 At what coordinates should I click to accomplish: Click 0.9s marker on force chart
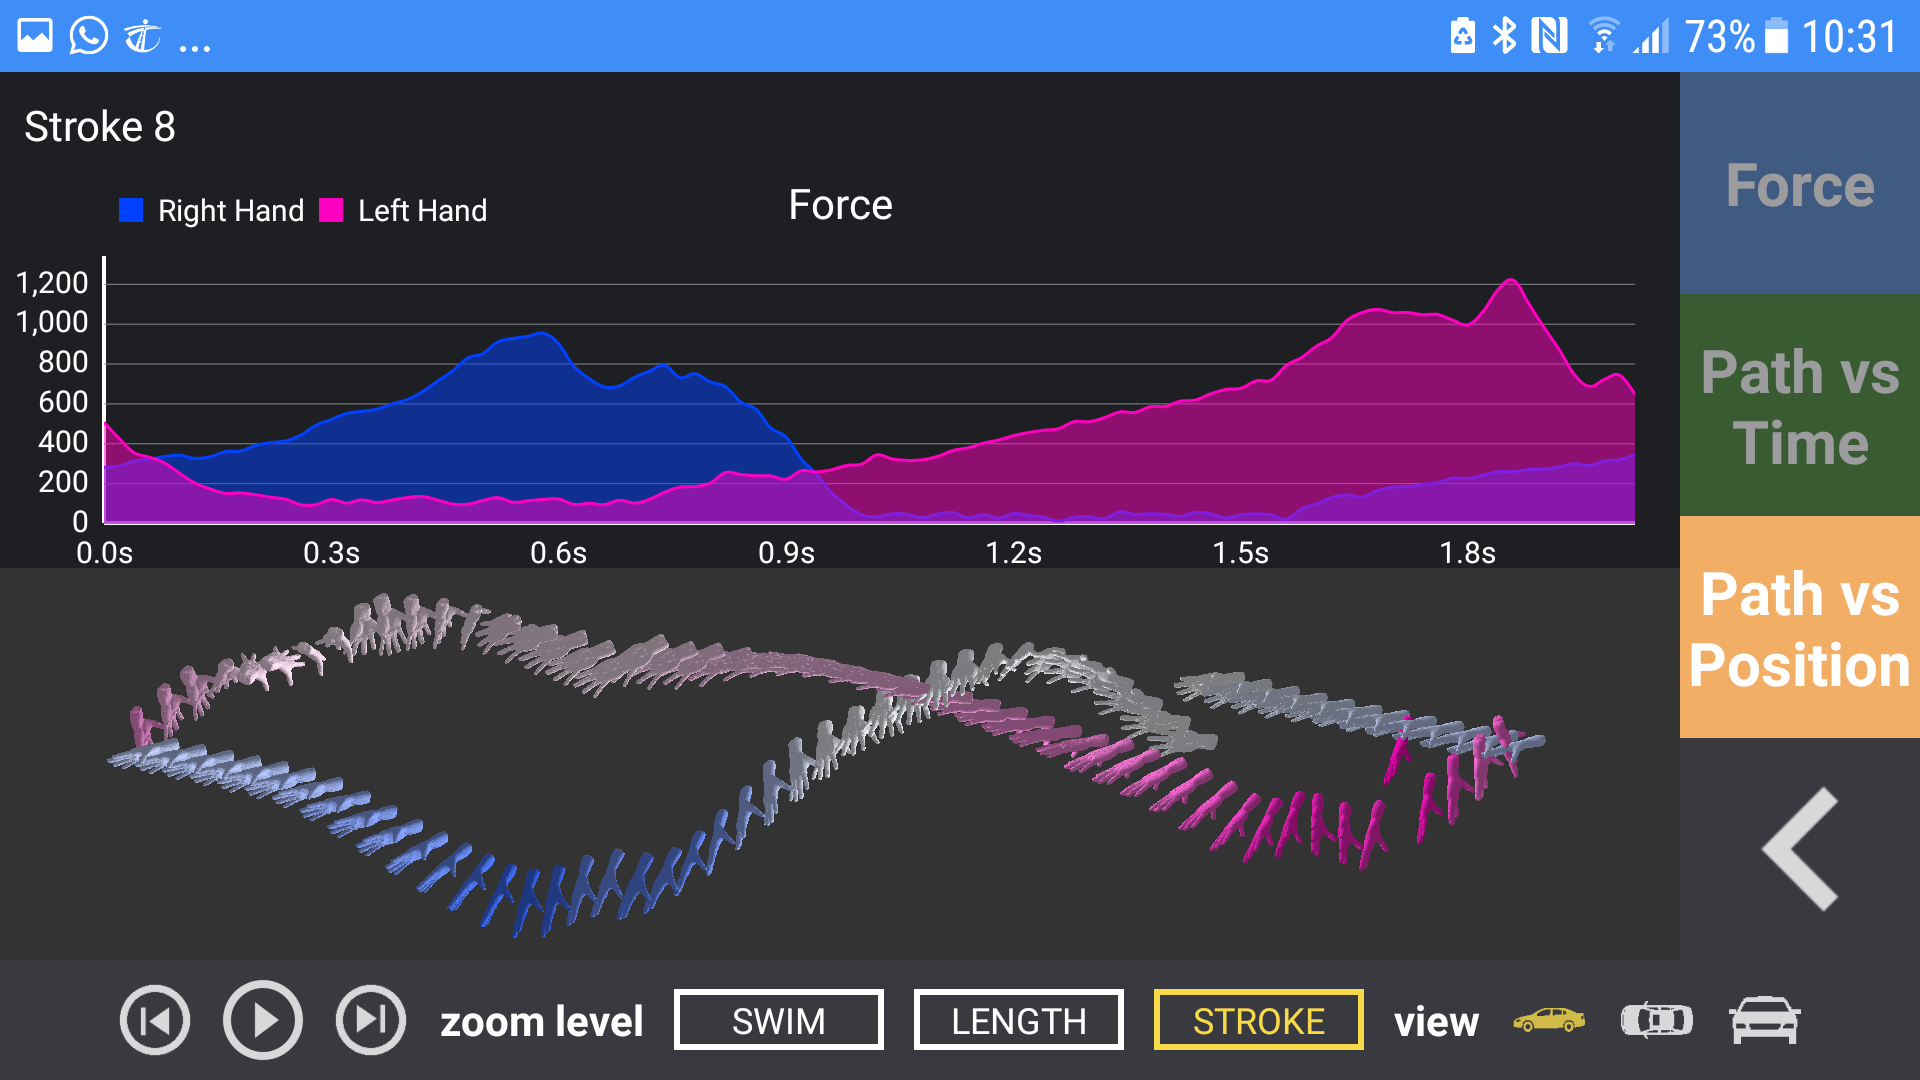pyautogui.click(x=786, y=552)
